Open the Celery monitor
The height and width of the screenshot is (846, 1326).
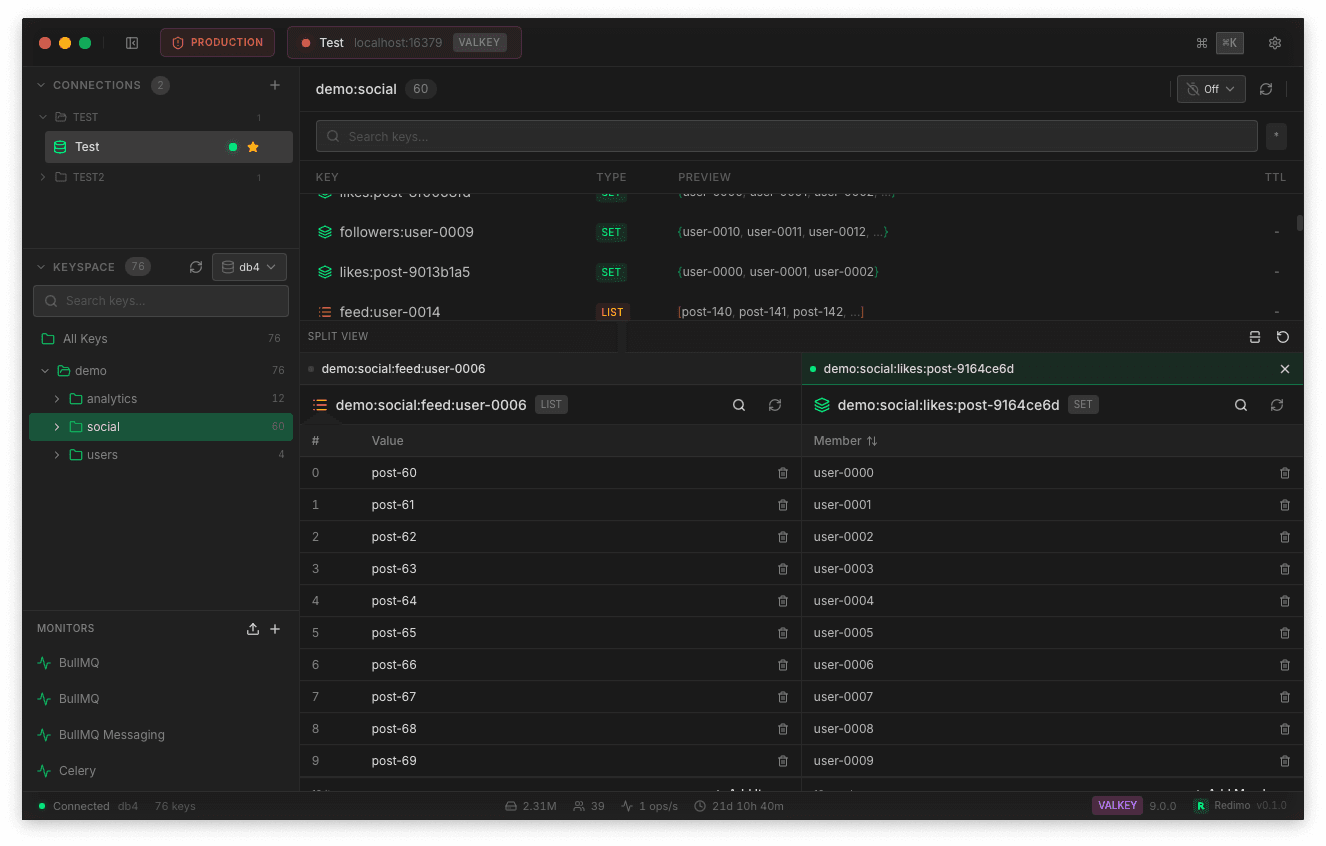[x=77, y=771]
